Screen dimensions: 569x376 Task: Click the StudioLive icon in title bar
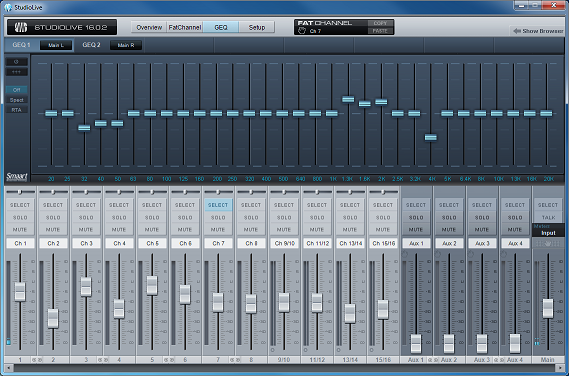point(8,7)
